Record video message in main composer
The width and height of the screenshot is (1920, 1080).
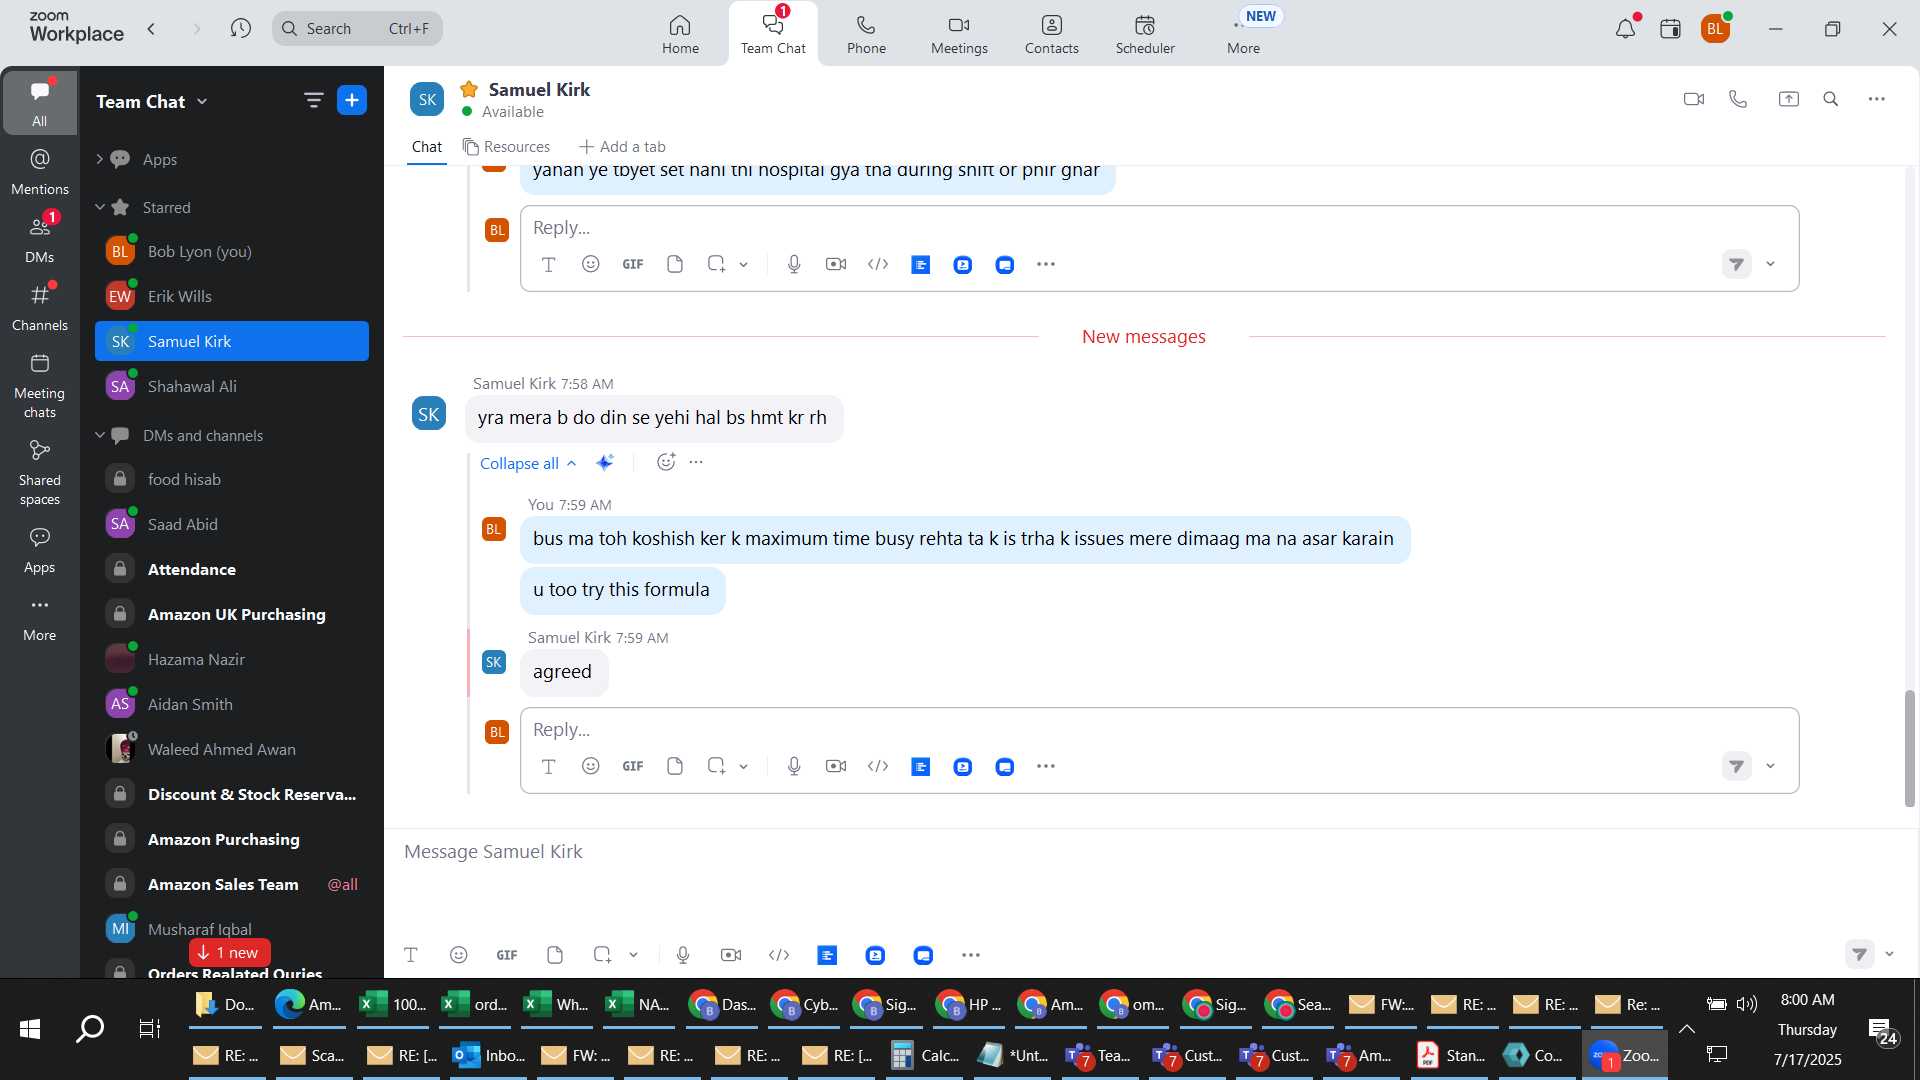[x=731, y=955]
